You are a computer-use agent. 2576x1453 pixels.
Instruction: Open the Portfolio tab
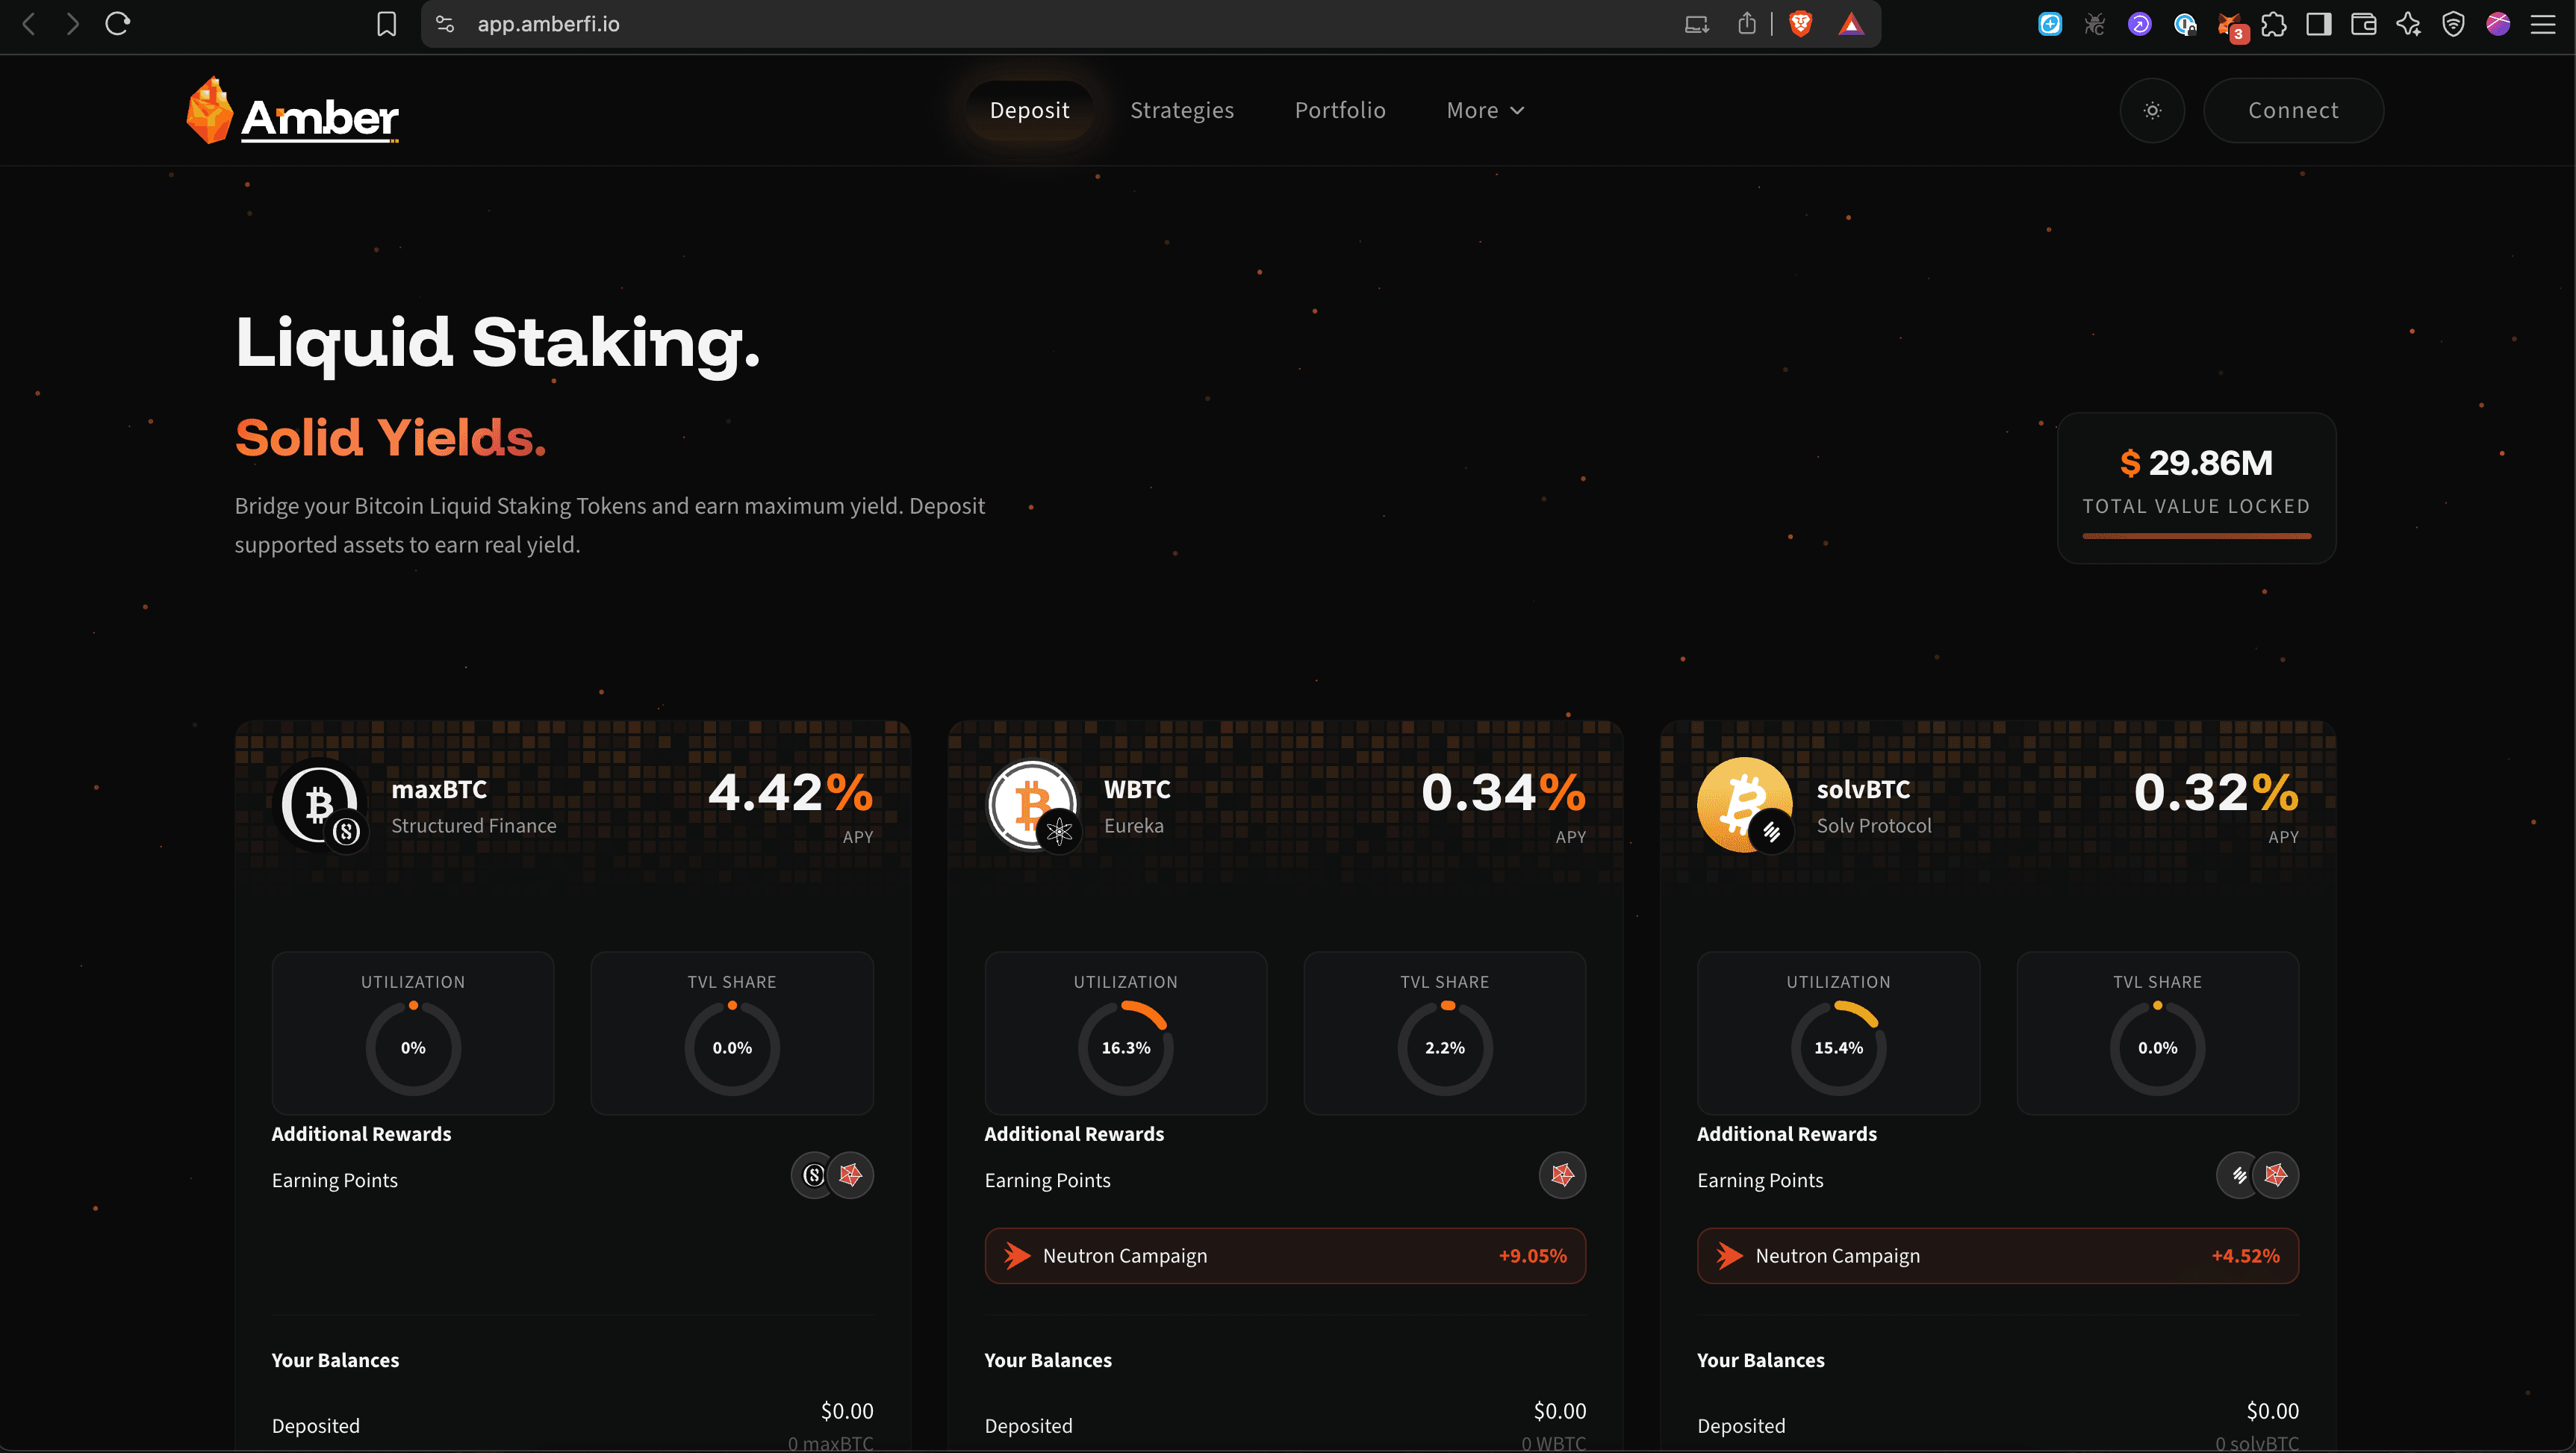(1340, 111)
